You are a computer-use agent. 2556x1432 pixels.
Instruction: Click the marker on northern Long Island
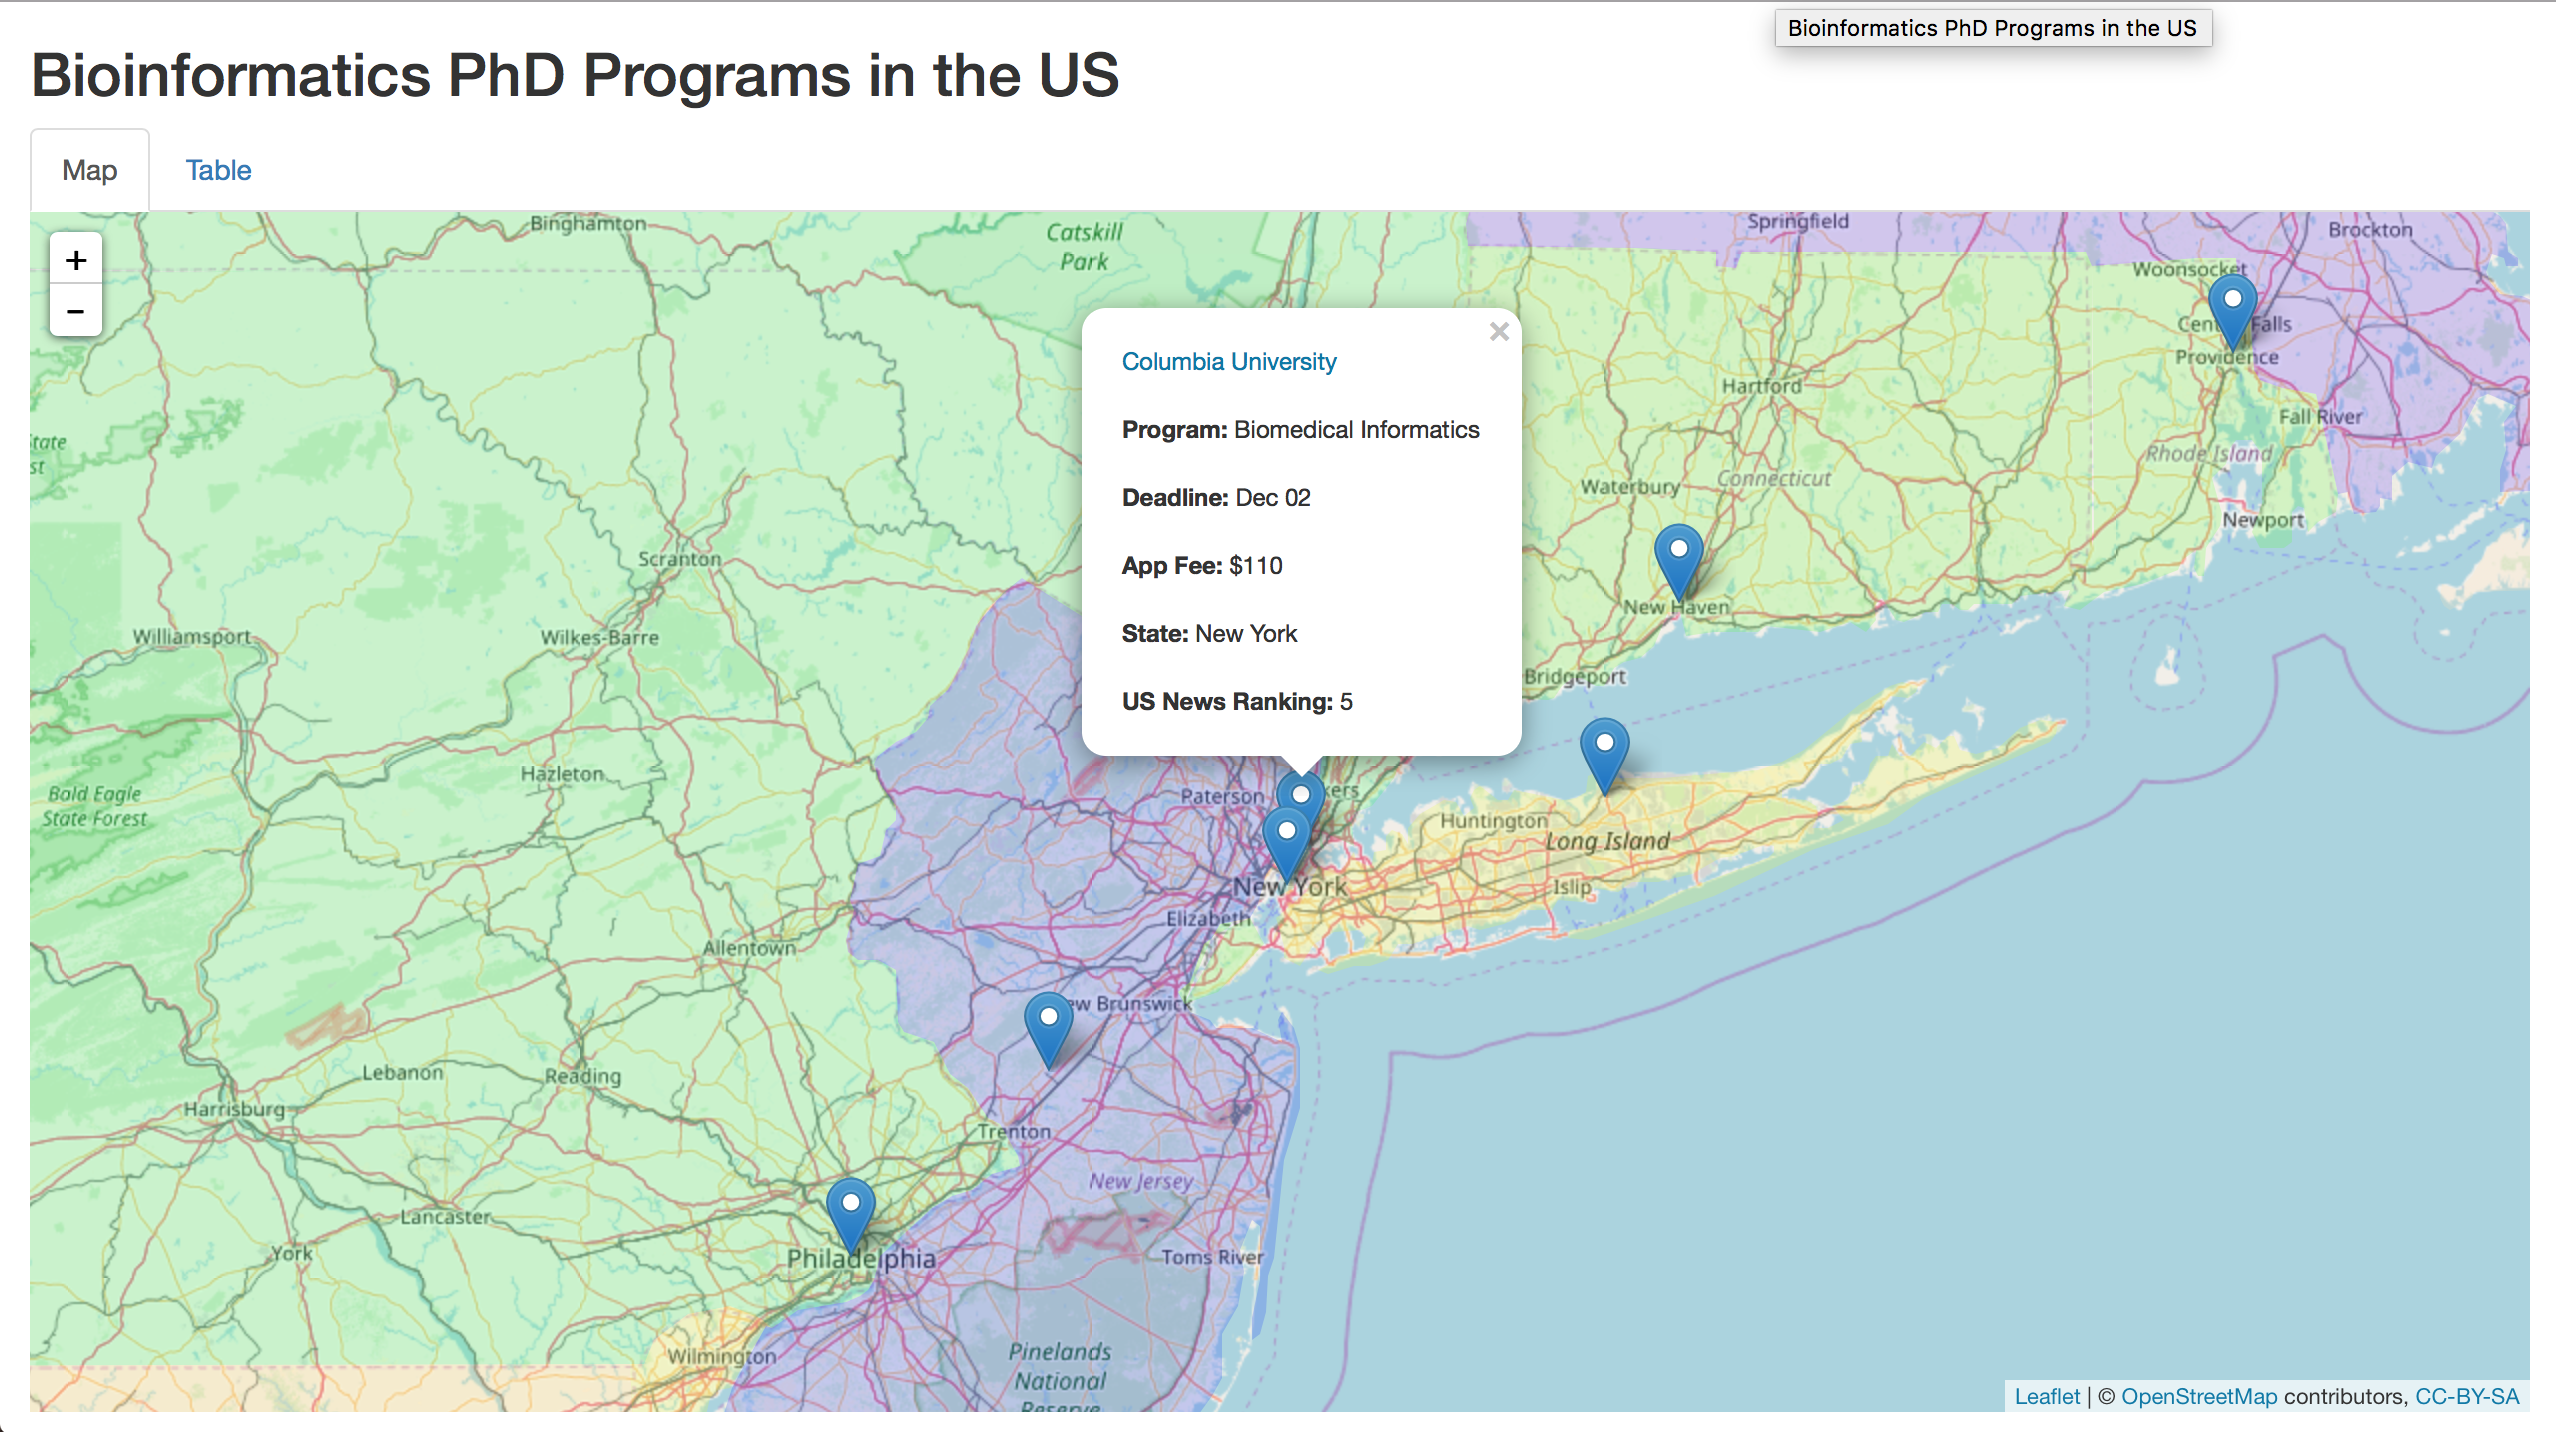1604,753
